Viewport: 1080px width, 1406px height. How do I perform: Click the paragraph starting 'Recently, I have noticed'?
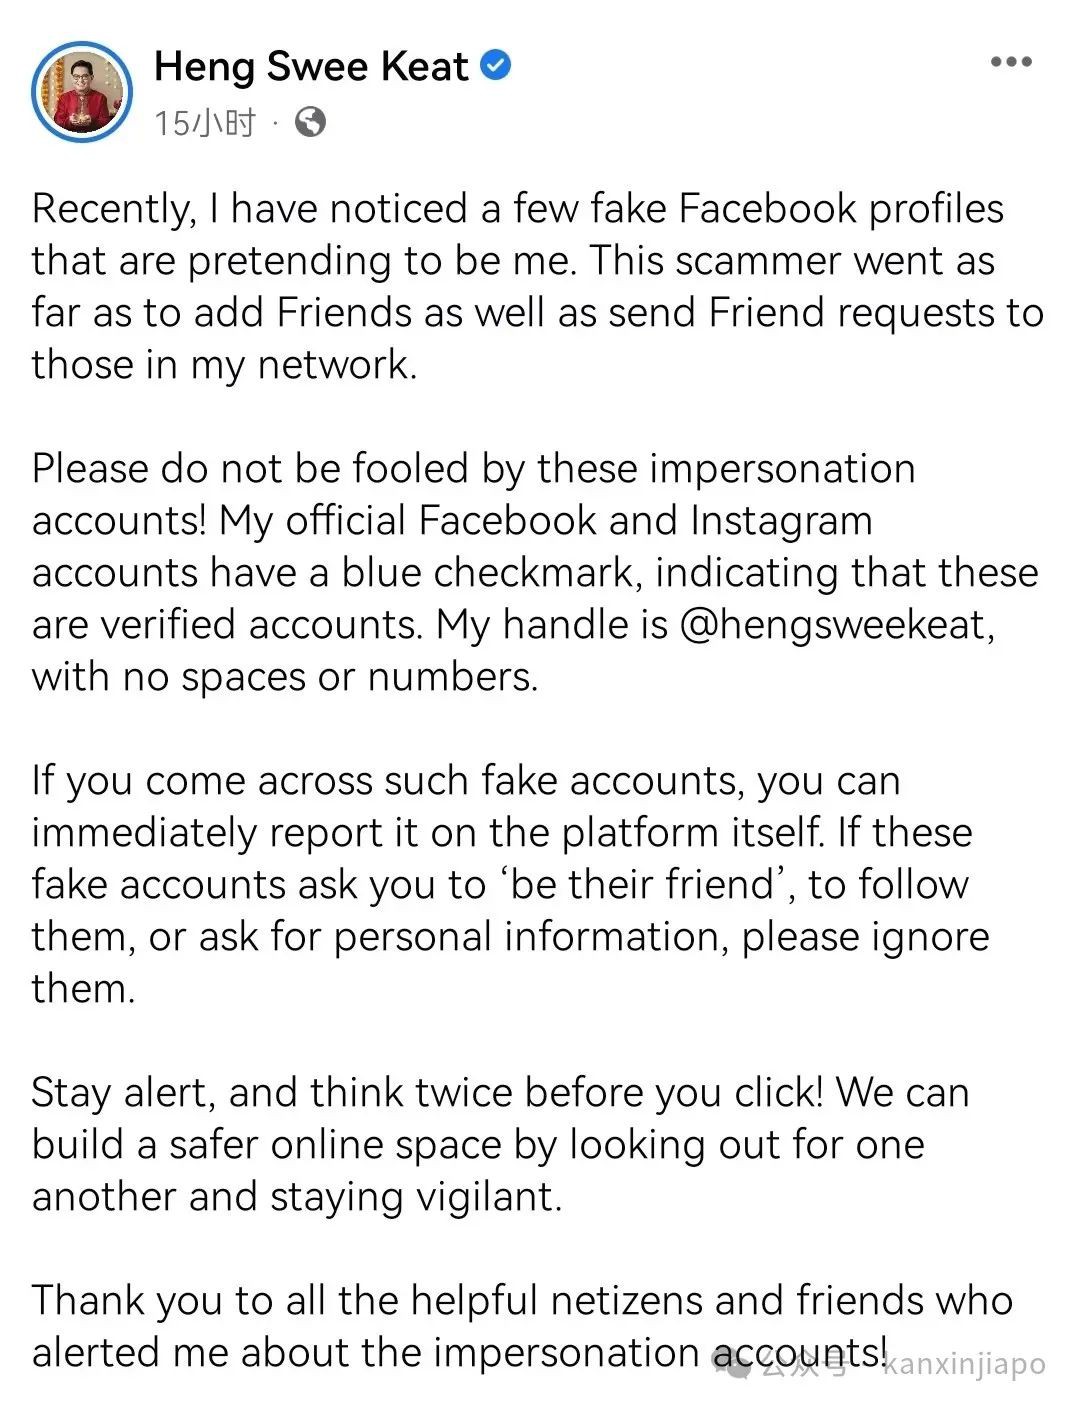[x=538, y=286]
